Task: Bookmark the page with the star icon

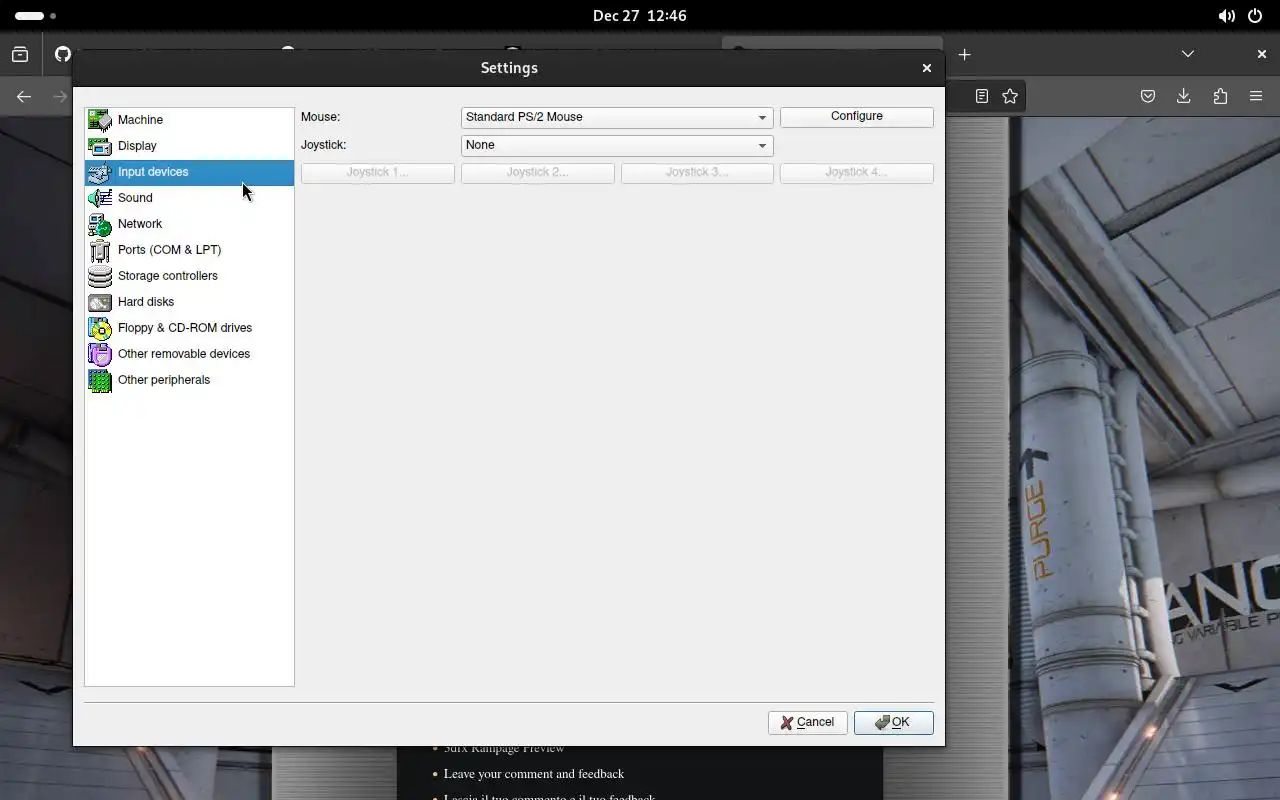Action: click(1010, 96)
